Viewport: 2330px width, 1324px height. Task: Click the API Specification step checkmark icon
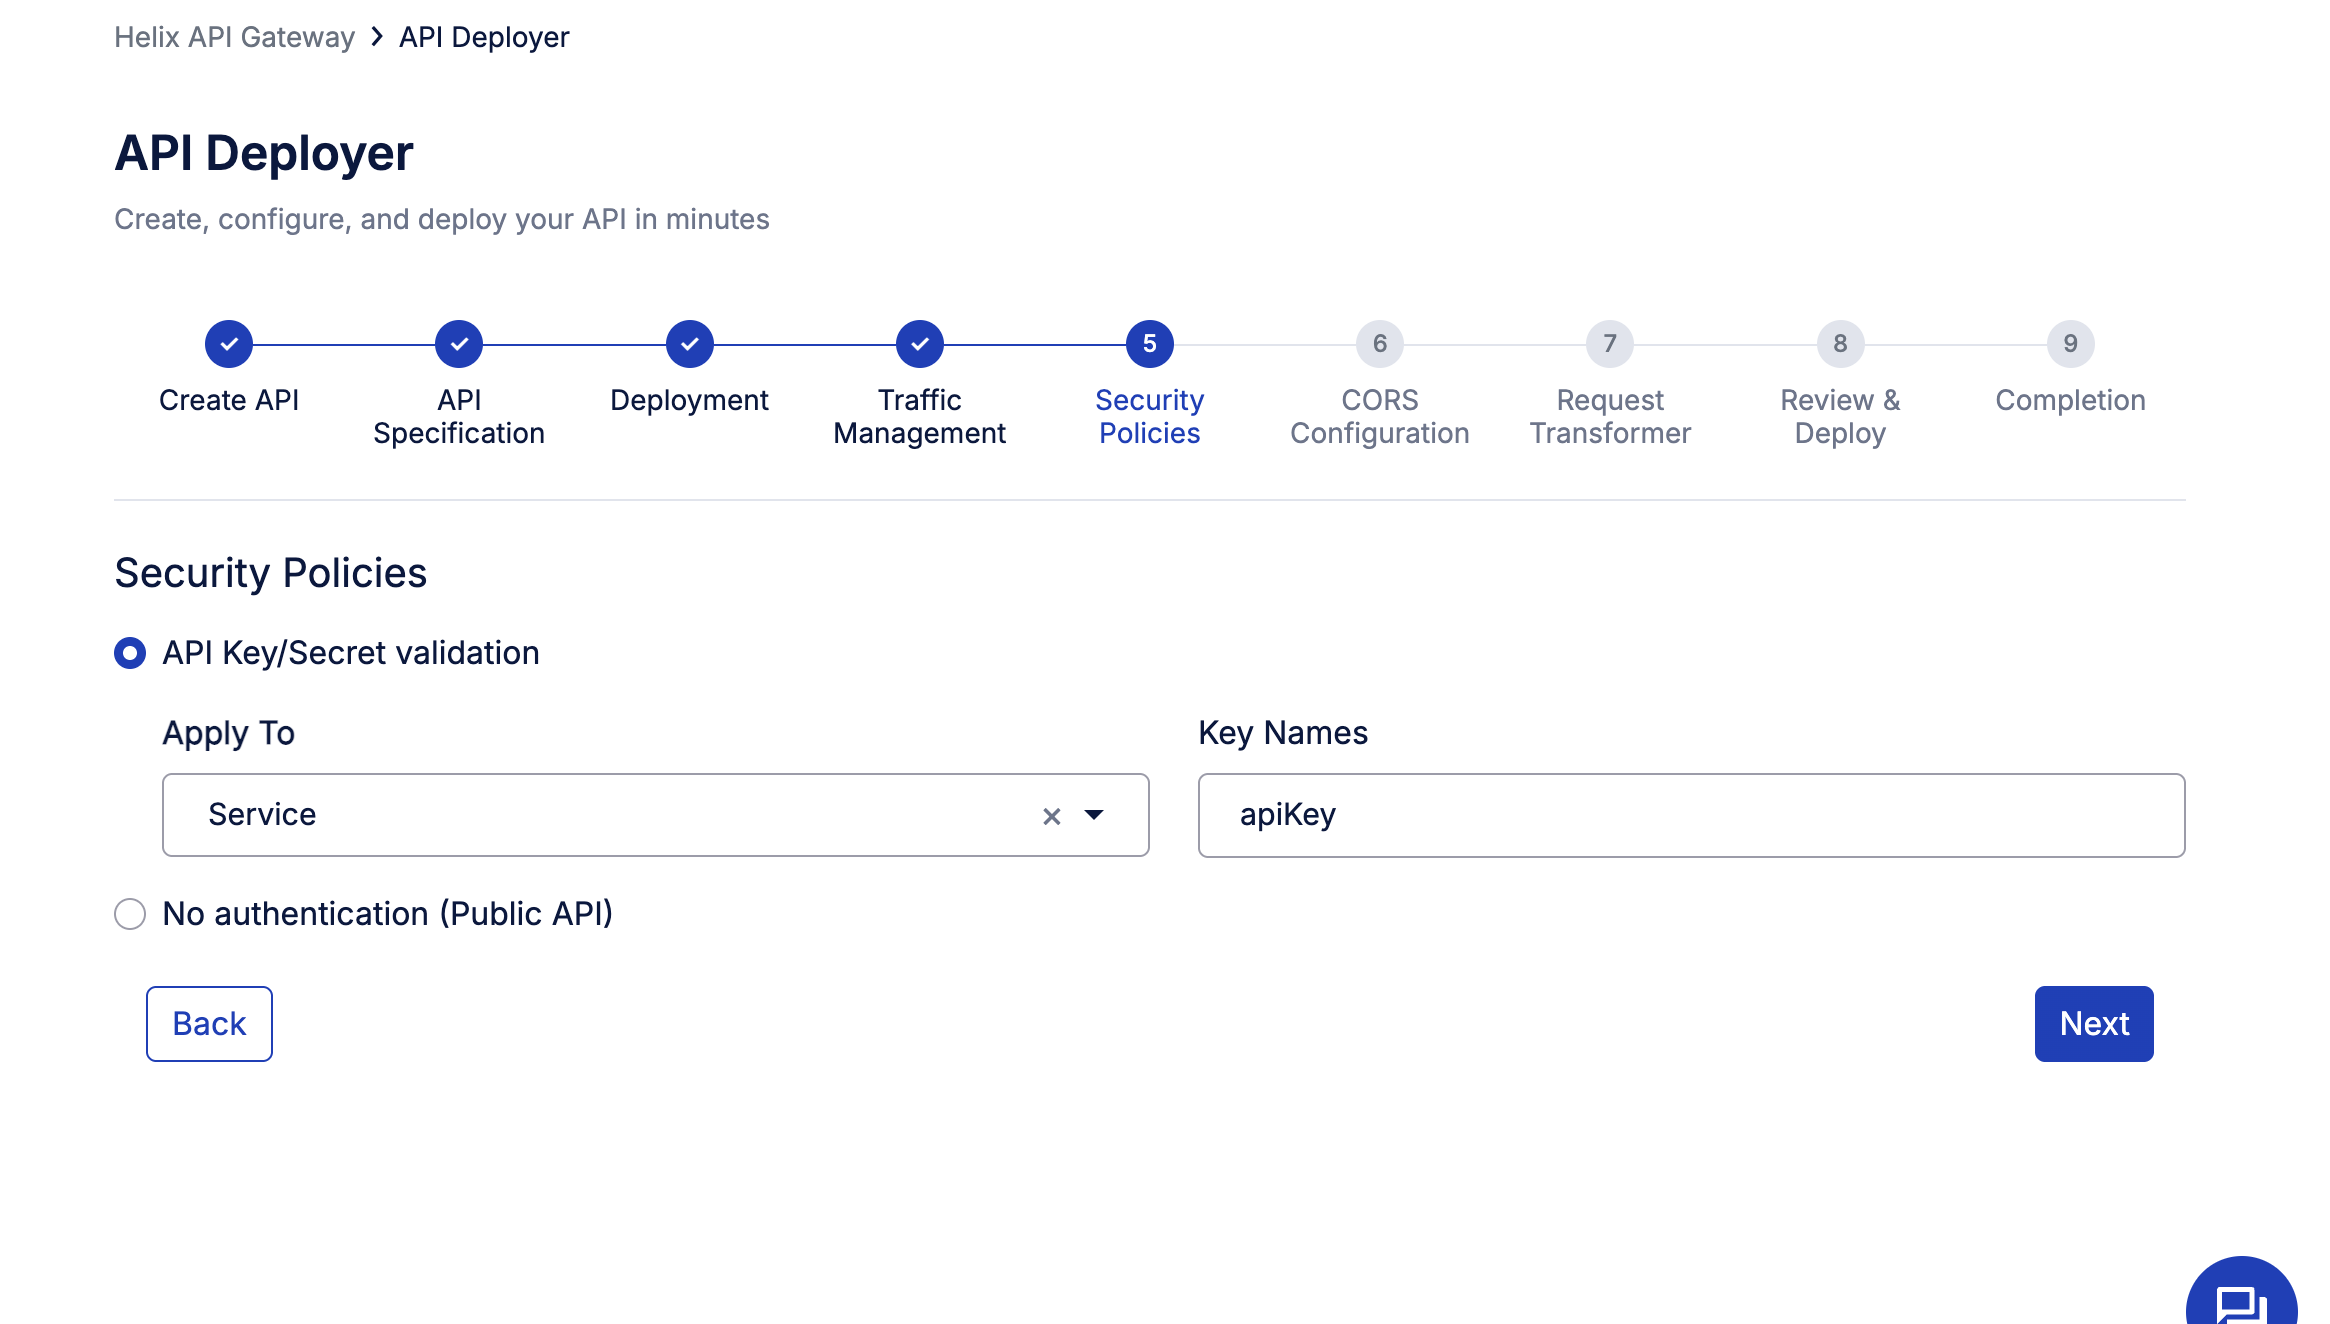[459, 344]
